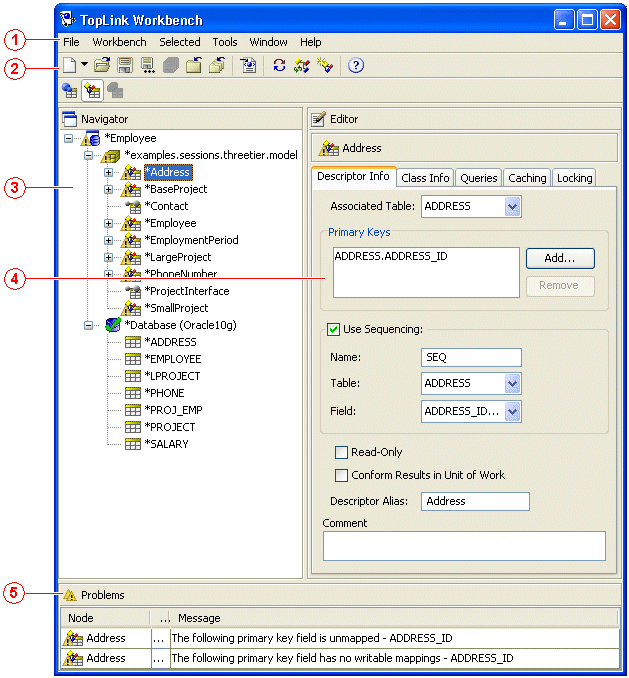The width and height of the screenshot is (629, 678).
Task: Open the sequencing Table dropdown
Action: tap(513, 384)
